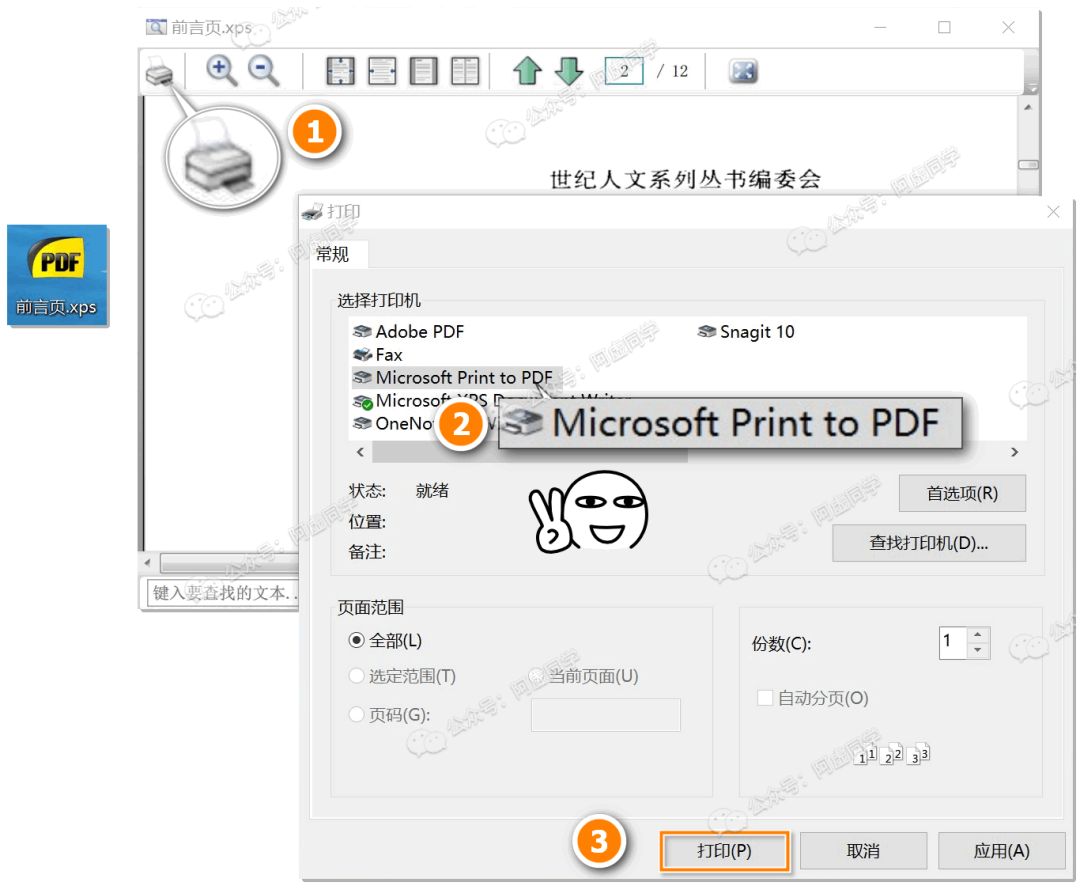
Task: Decrease copies with the down spinner arrow
Action: 978,650
